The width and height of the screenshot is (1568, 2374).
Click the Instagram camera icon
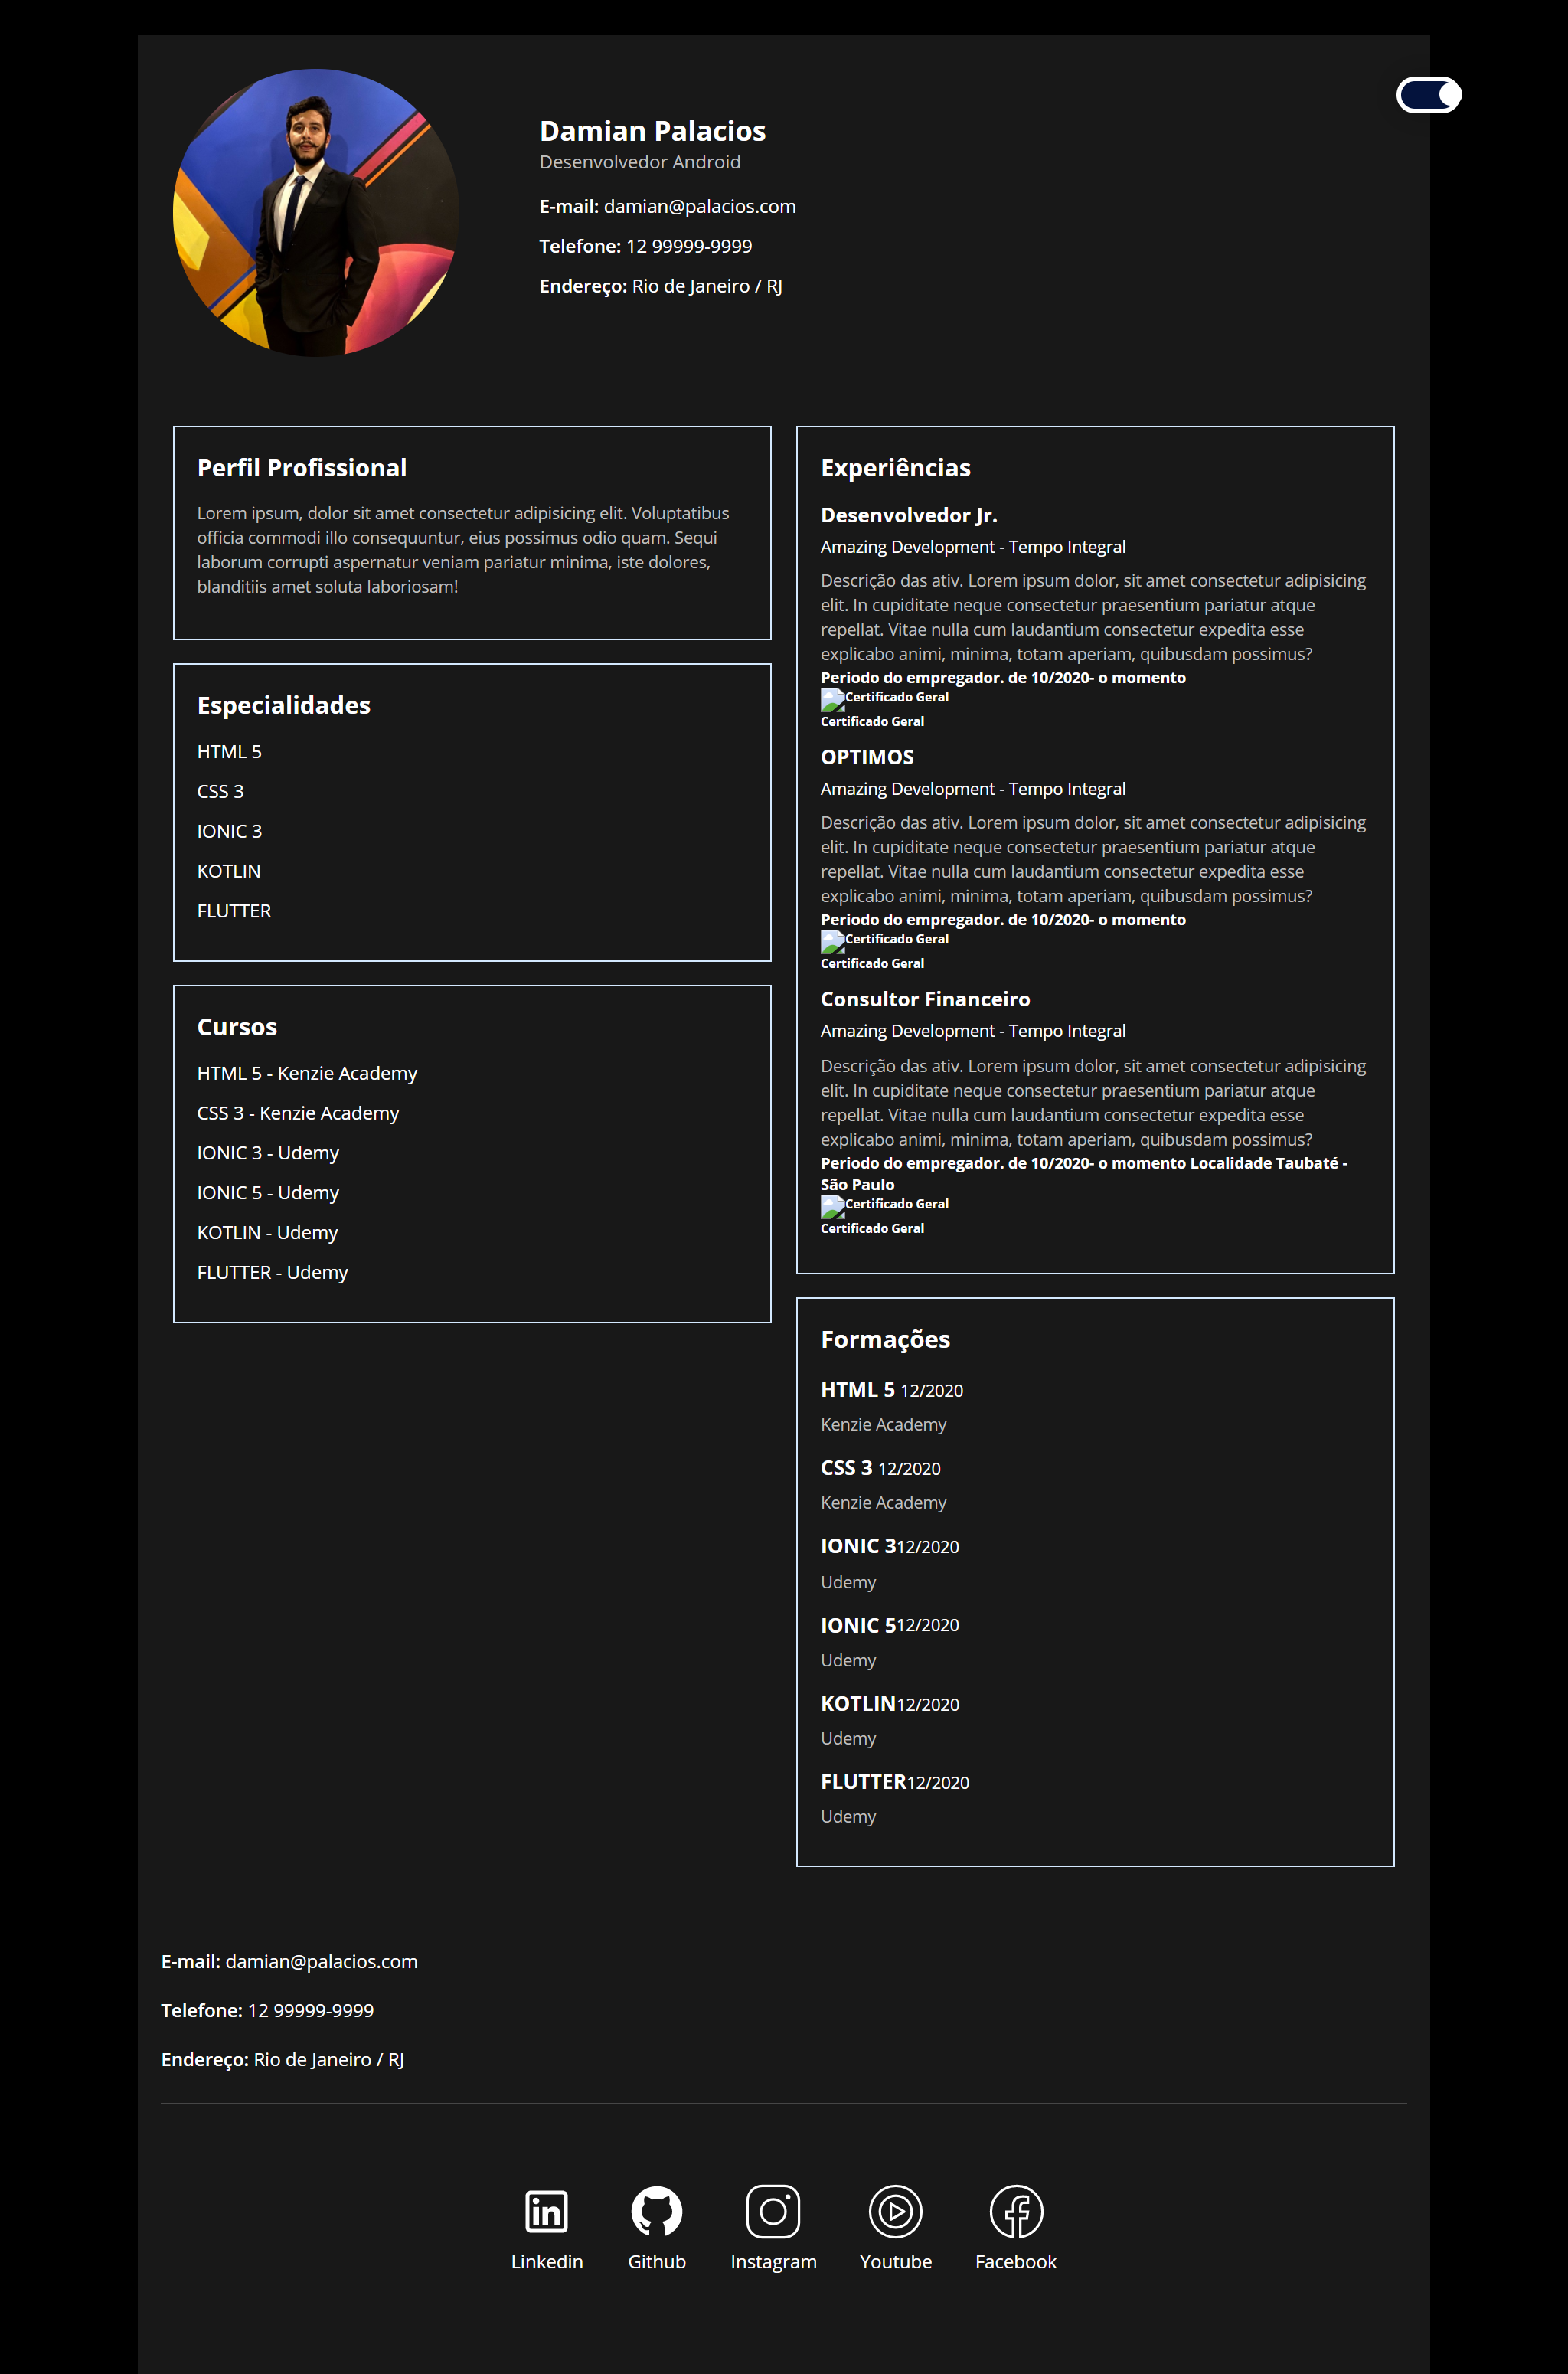coord(773,2210)
